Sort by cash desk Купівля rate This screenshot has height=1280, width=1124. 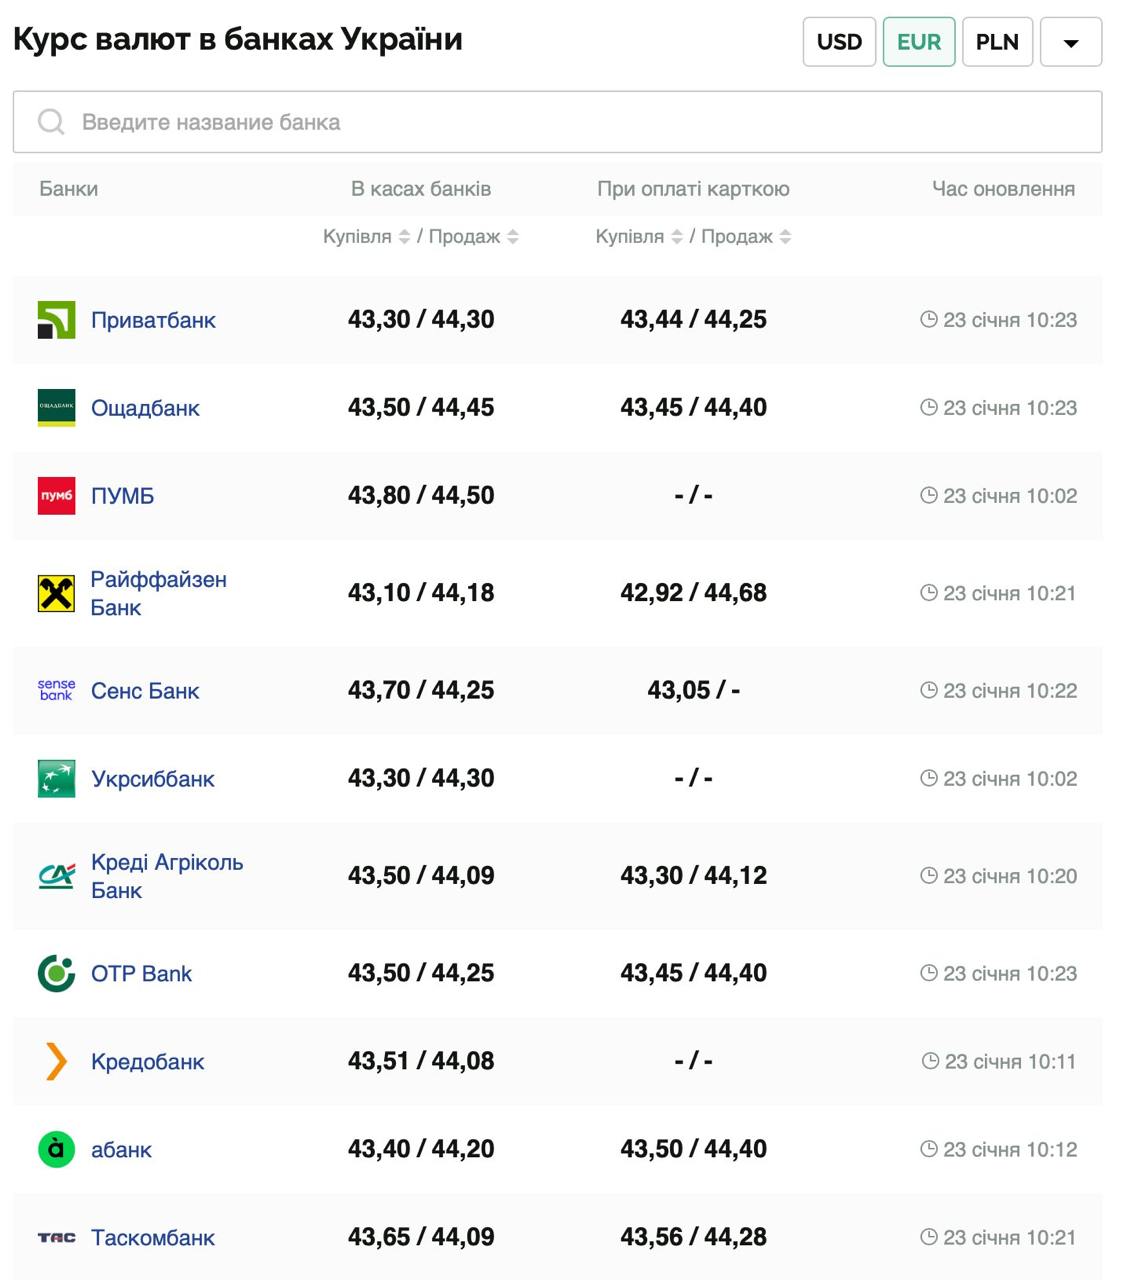404,237
